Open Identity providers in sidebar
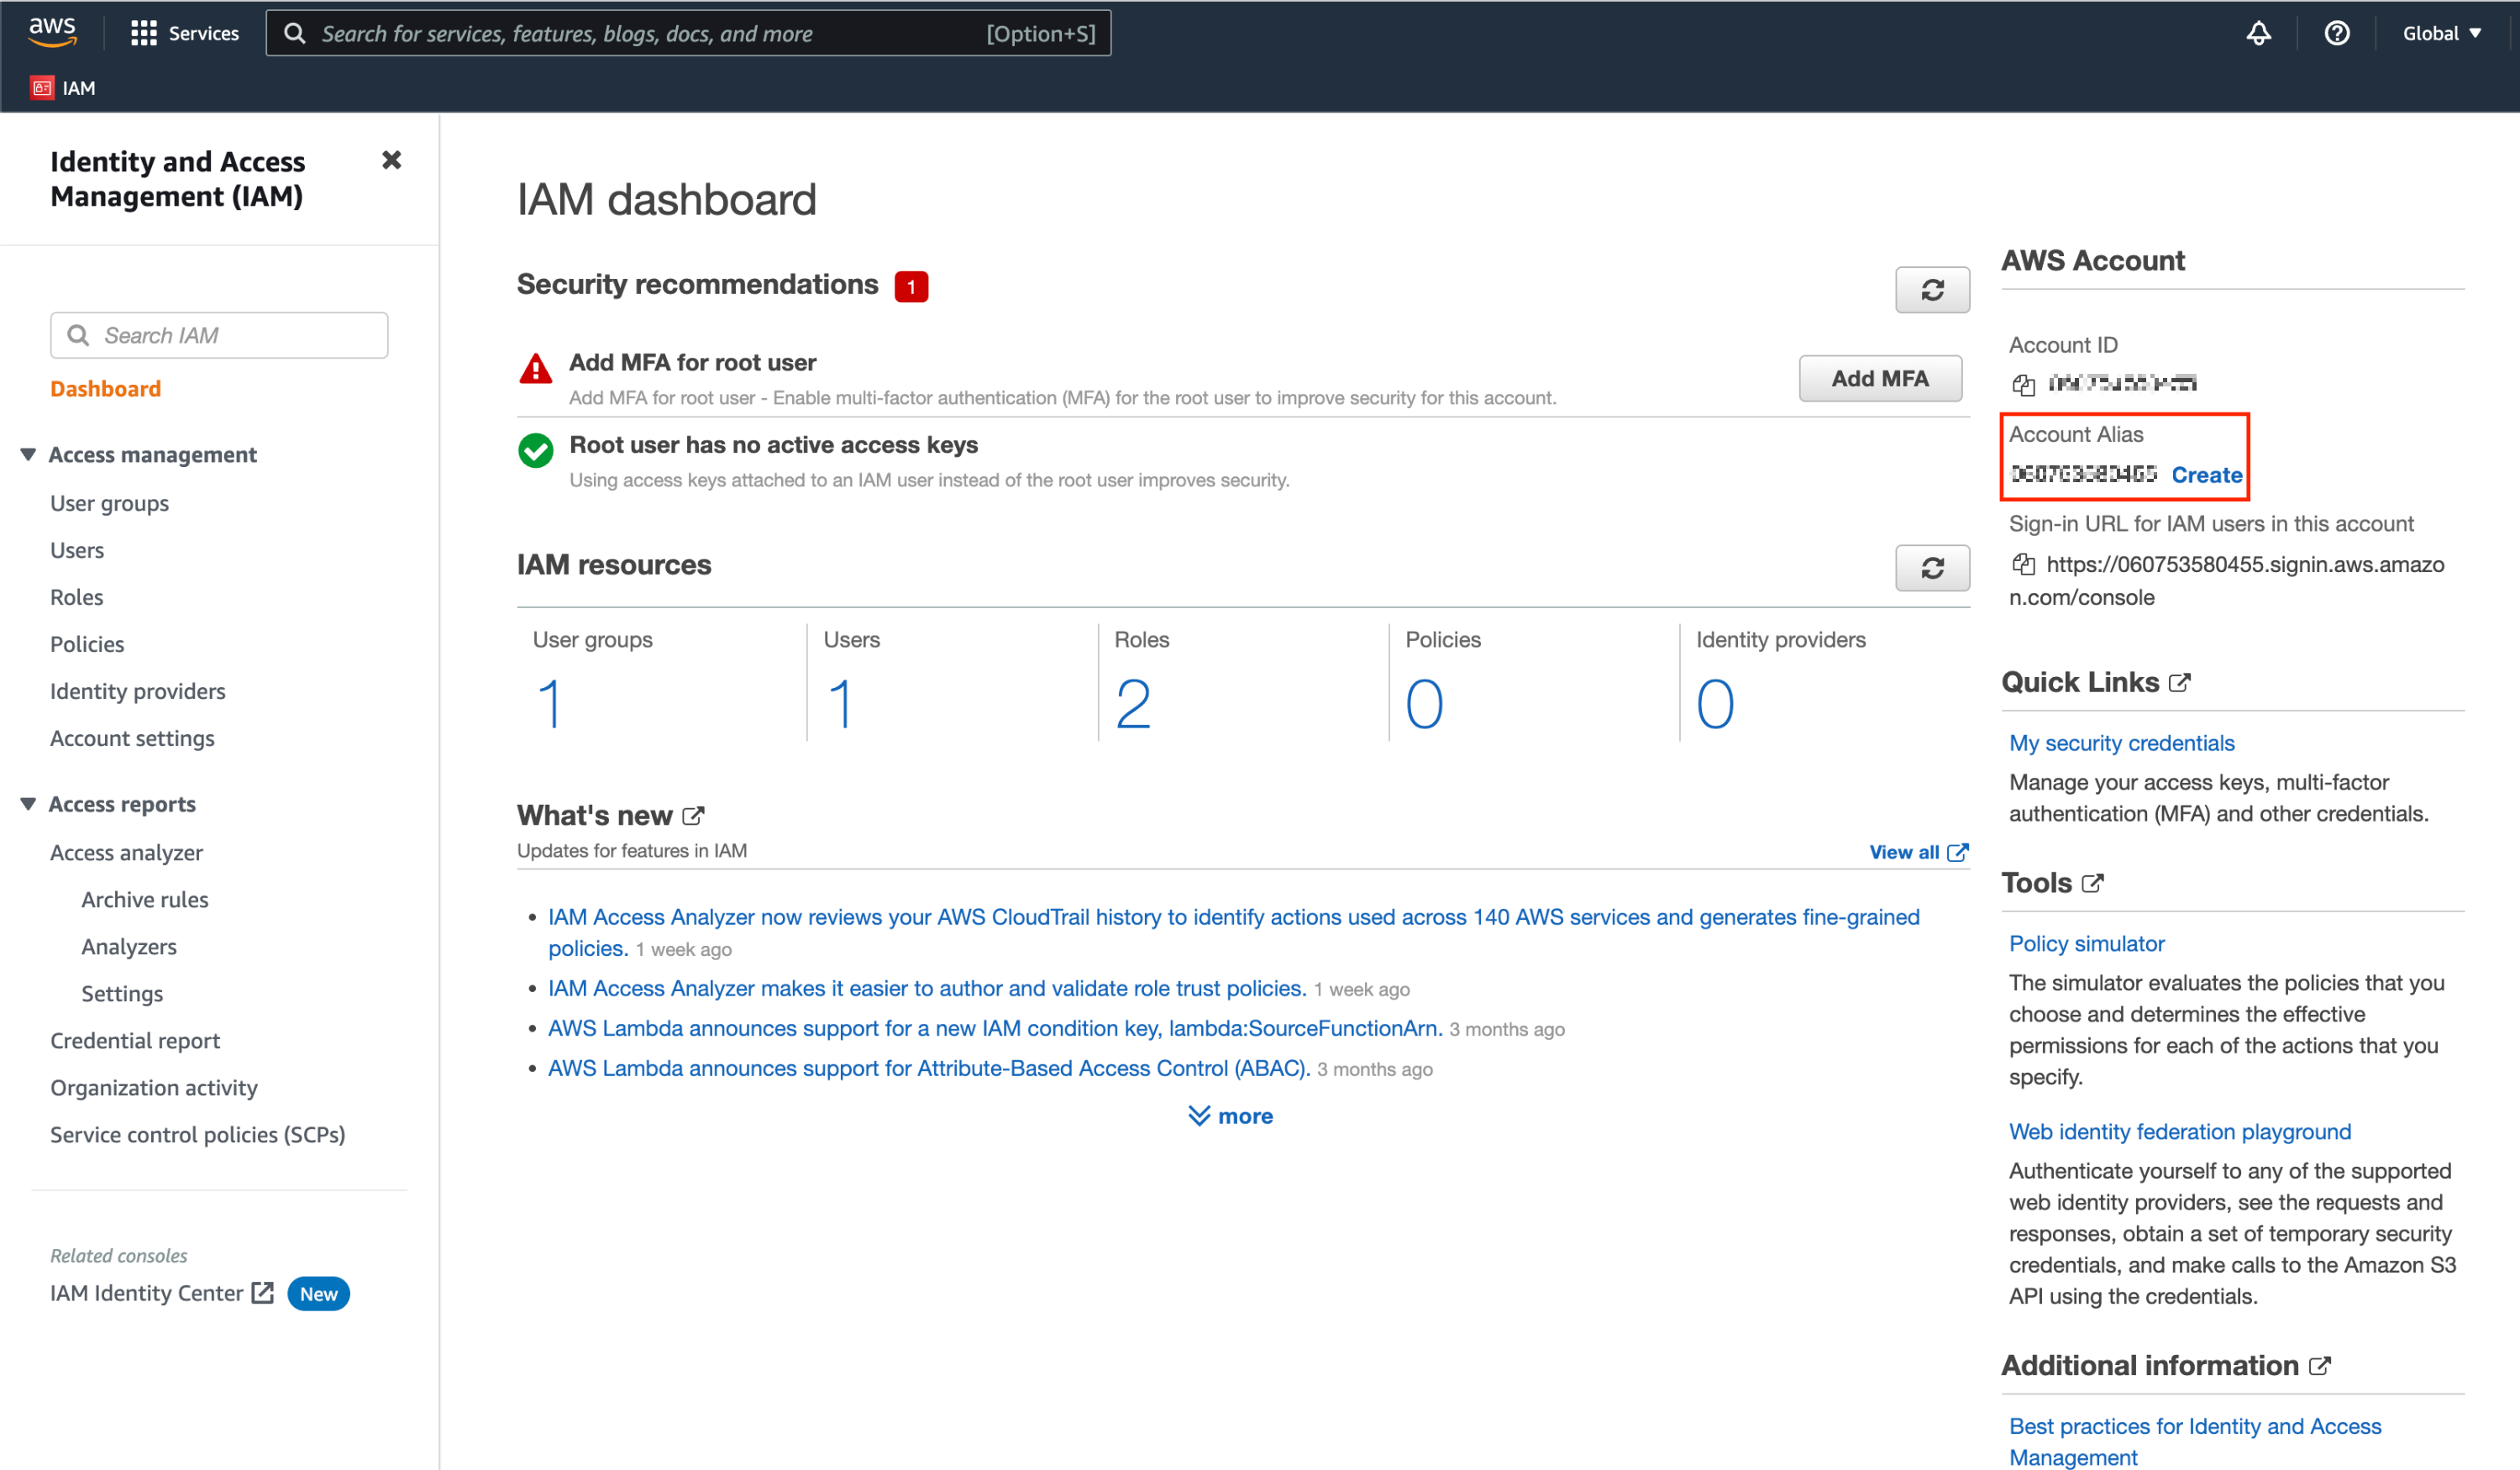Screen dimensions: 2520x1470 (x=138, y=691)
